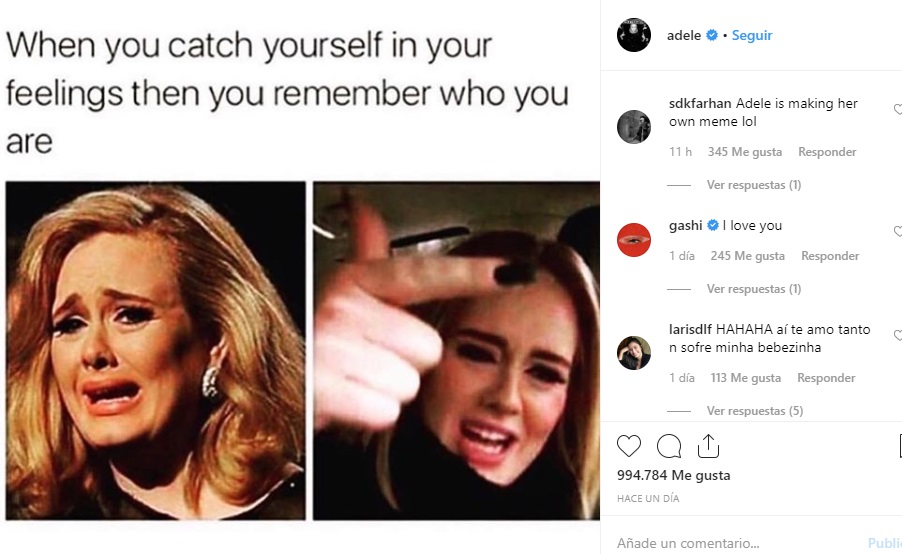The width and height of the screenshot is (902, 554).
Task: Follow adele with the Seguir link
Action: 752,35
